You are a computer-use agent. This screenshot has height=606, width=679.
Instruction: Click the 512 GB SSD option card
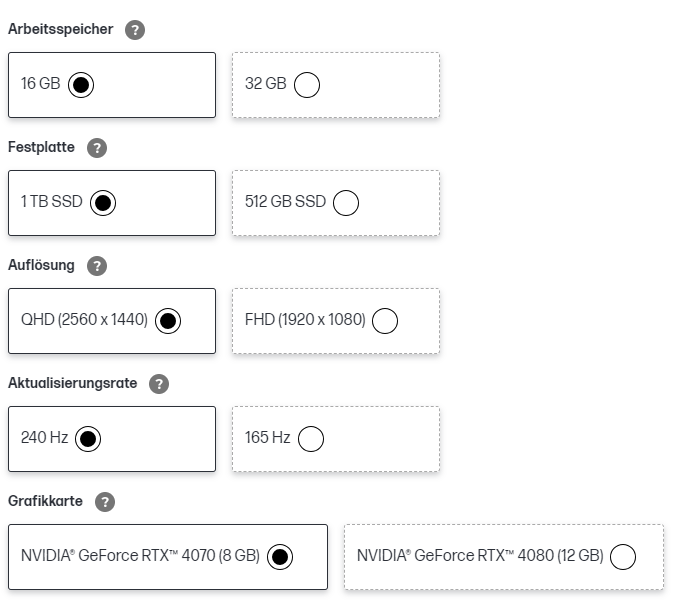[x=285, y=203]
